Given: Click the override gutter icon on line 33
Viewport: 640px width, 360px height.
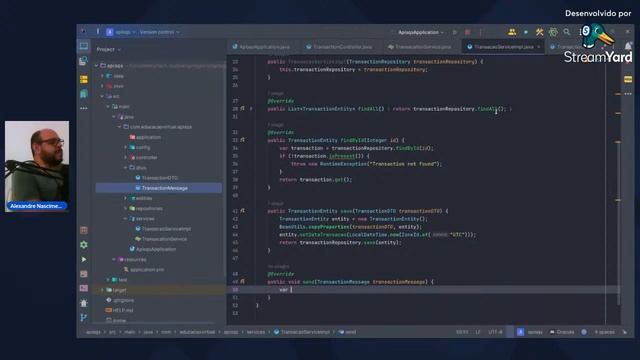Looking at the screenshot, I should 242,140.
